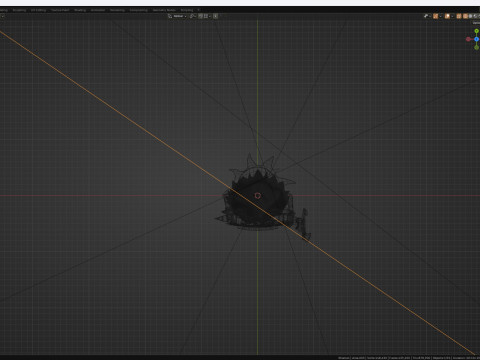
Task: Expand the gizmo options dropdown arrow
Action: coord(441,16)
